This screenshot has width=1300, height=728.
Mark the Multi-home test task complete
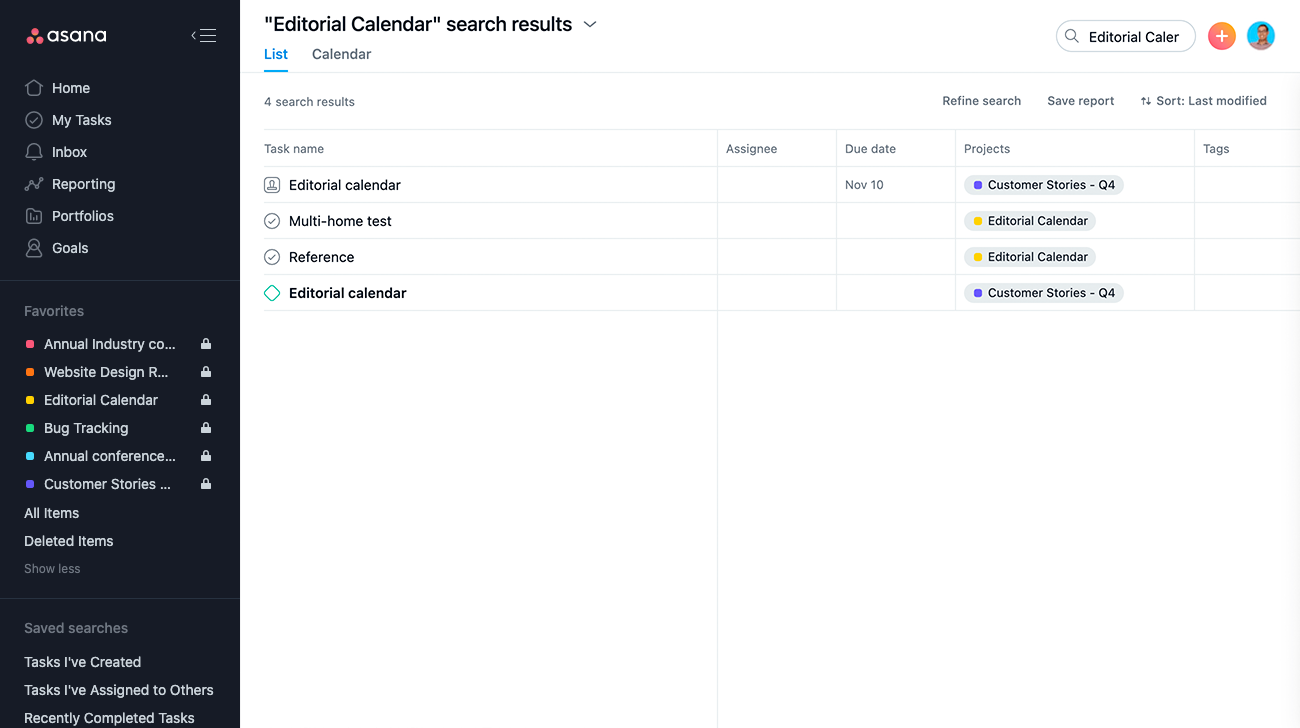[272, 221]
